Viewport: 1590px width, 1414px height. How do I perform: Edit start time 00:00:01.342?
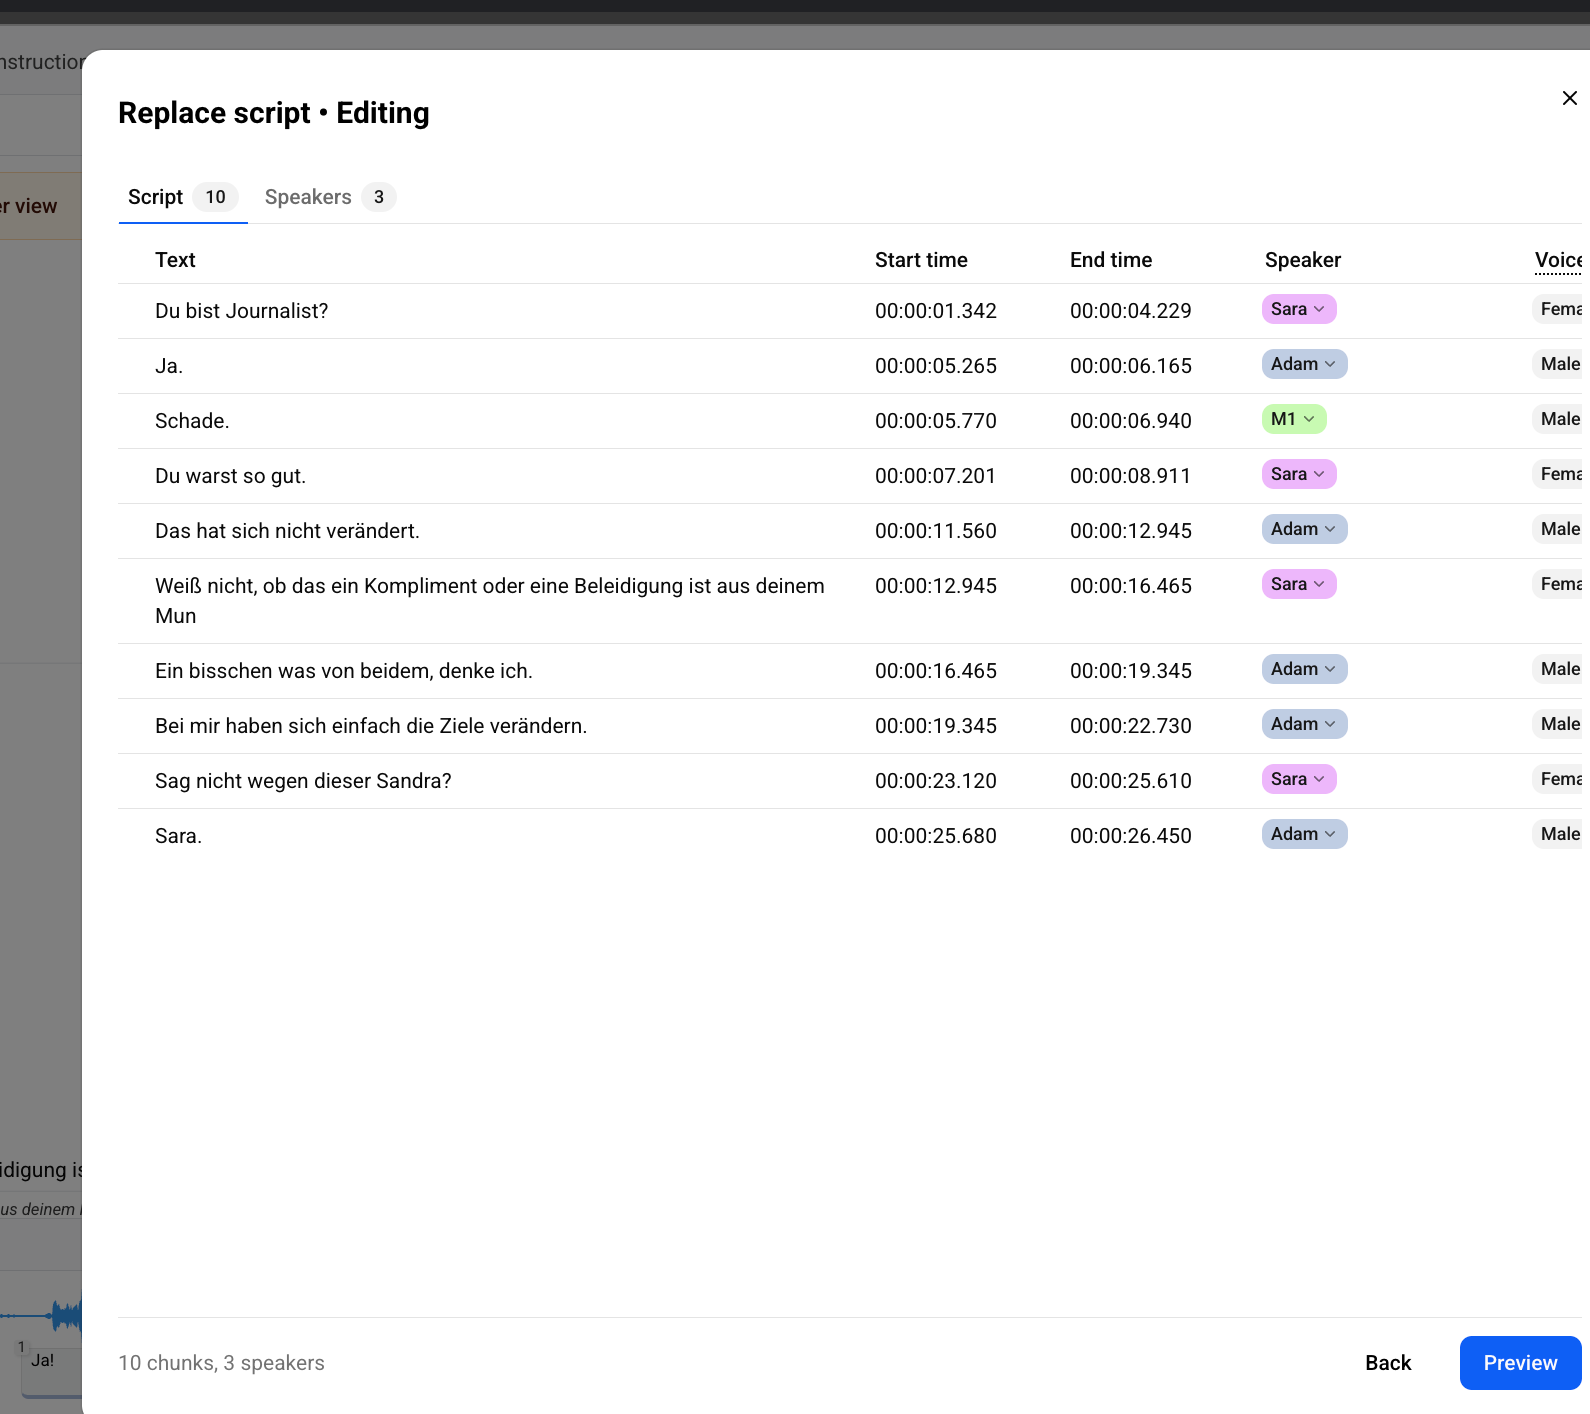[x=936, y=311]
